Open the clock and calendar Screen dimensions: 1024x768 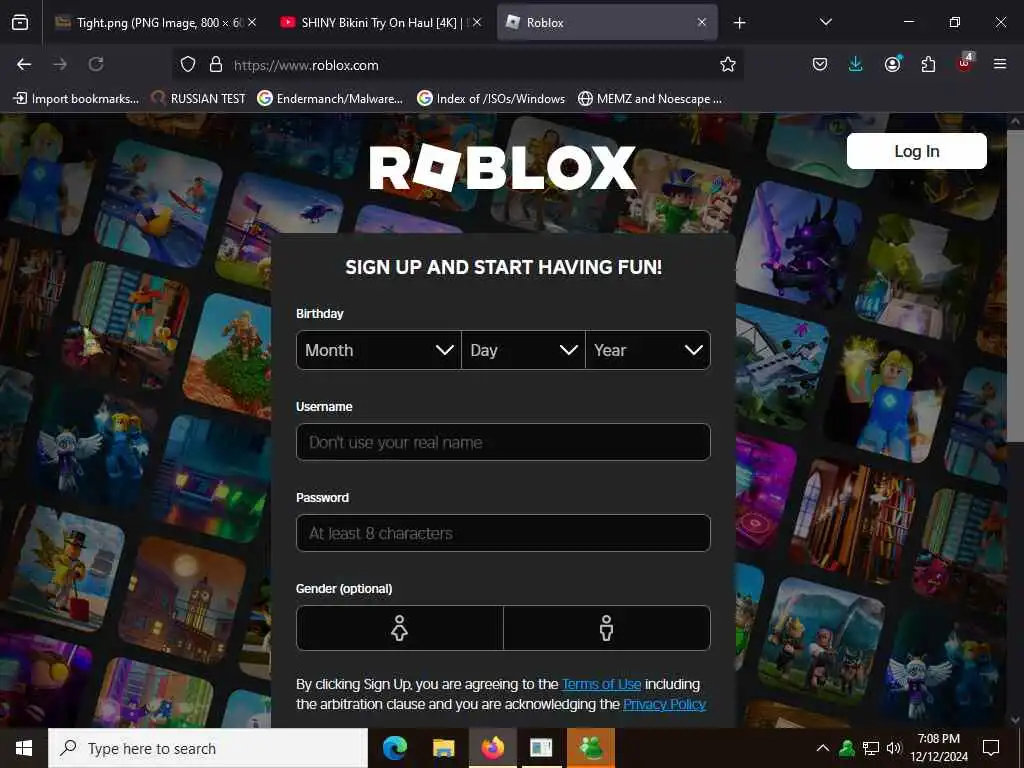(x=939, y=748)
